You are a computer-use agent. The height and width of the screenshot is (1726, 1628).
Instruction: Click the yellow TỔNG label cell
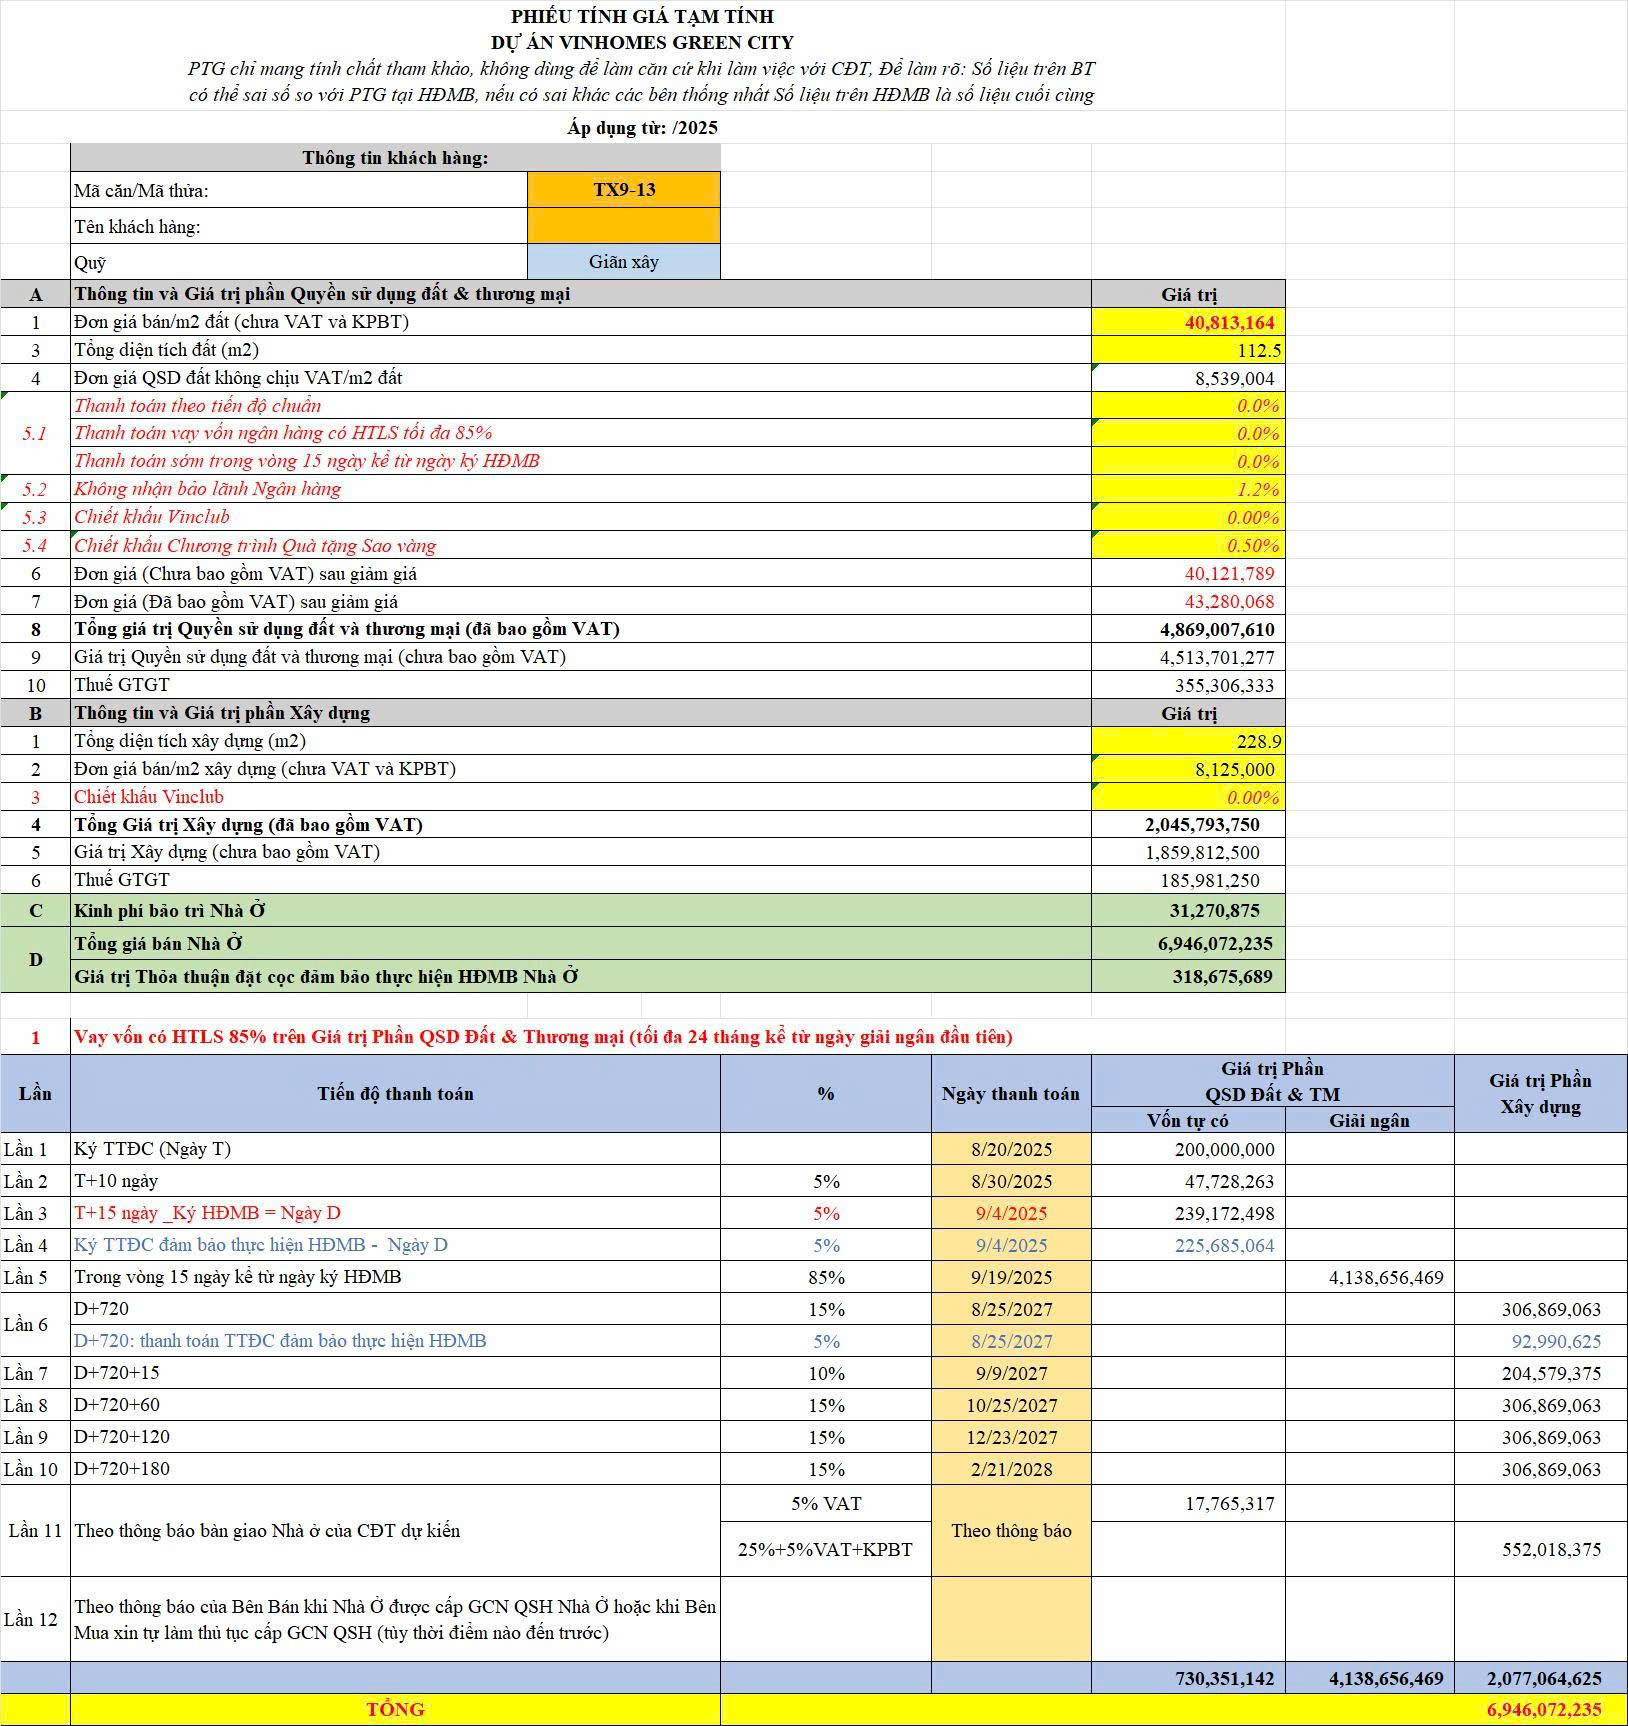(395, 1709)
